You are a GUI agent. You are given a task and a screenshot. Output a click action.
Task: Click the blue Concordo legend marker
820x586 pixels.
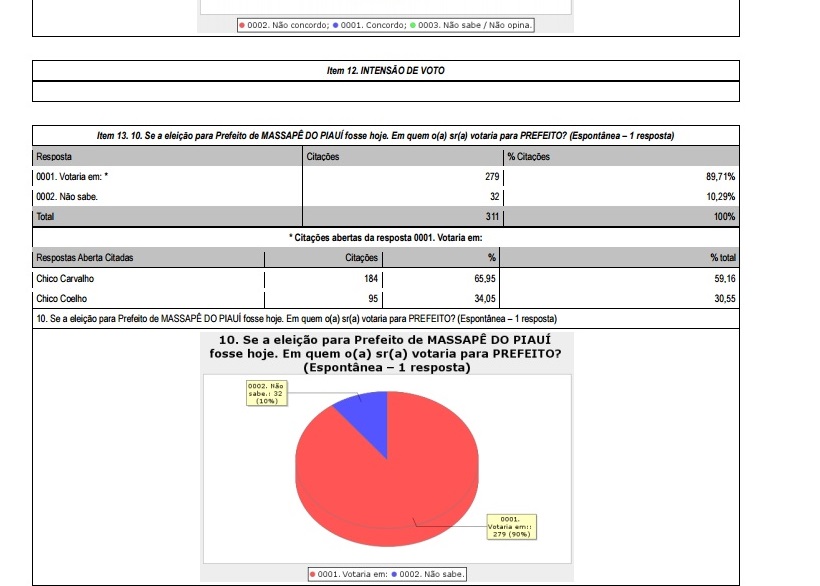pos(335,25)
